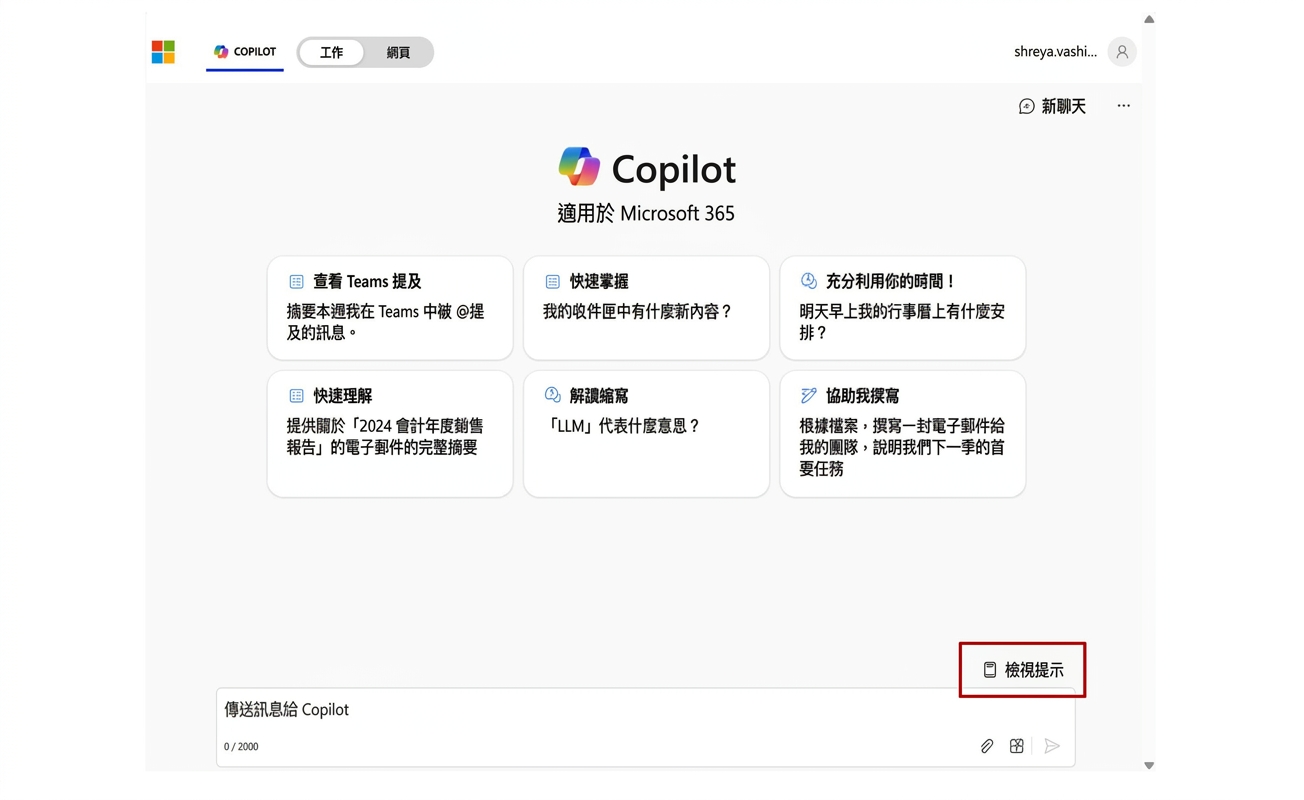Click the list icon beside 快速掌握
This screenshot has height=800, width=1304.
pos(552,282)
